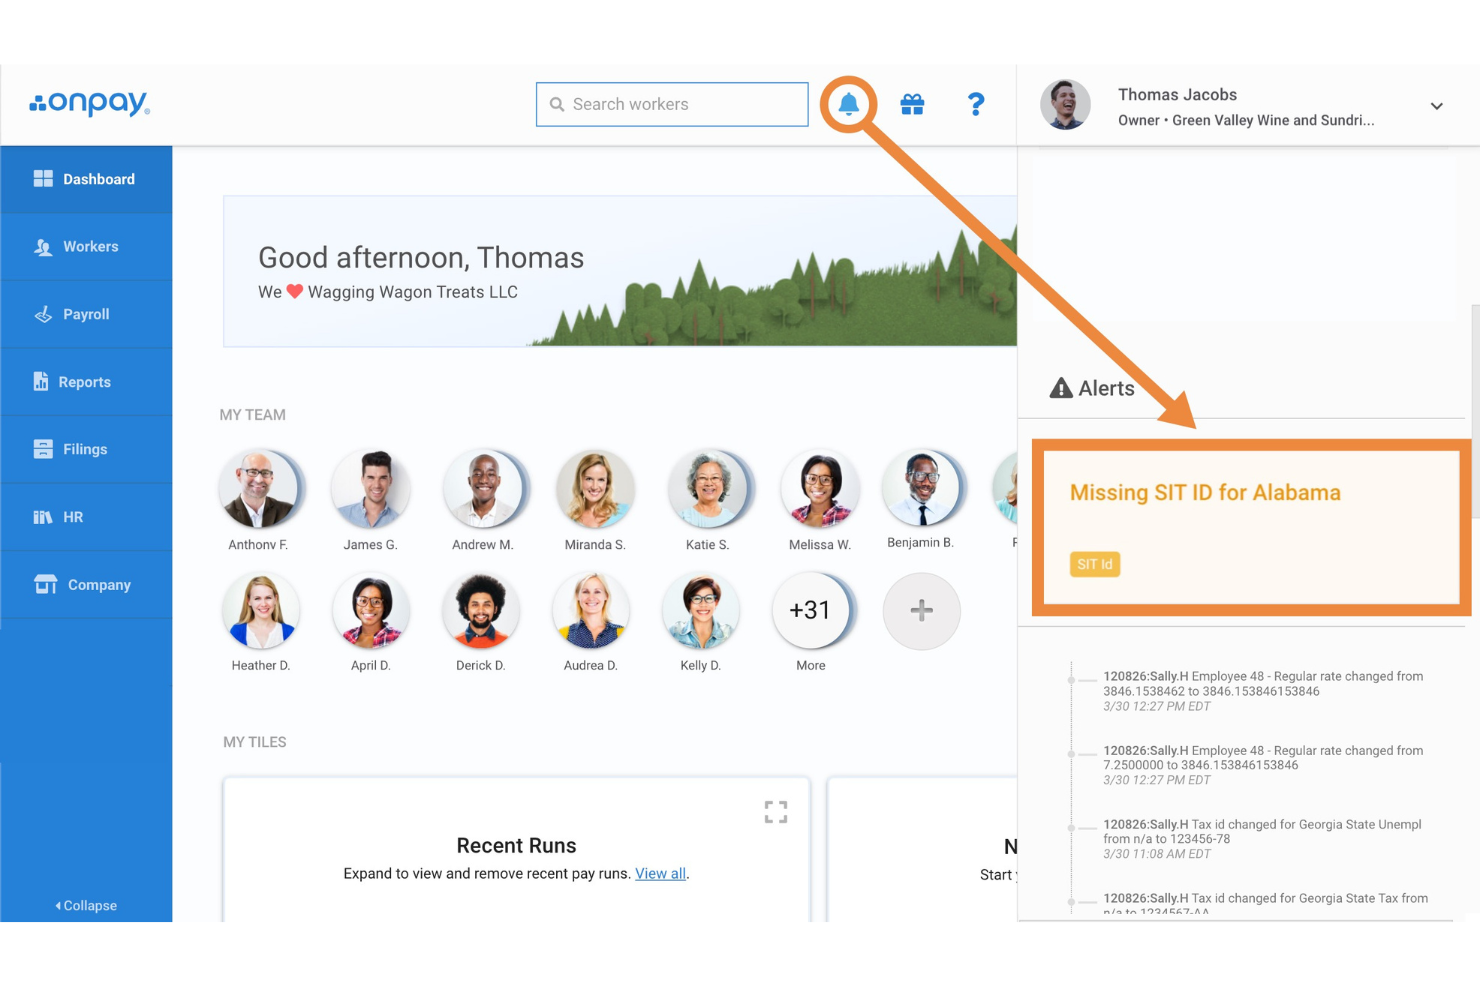Click the gift box rewards icon
Screen dimensions: 1480x987
[x=912, y=104]
